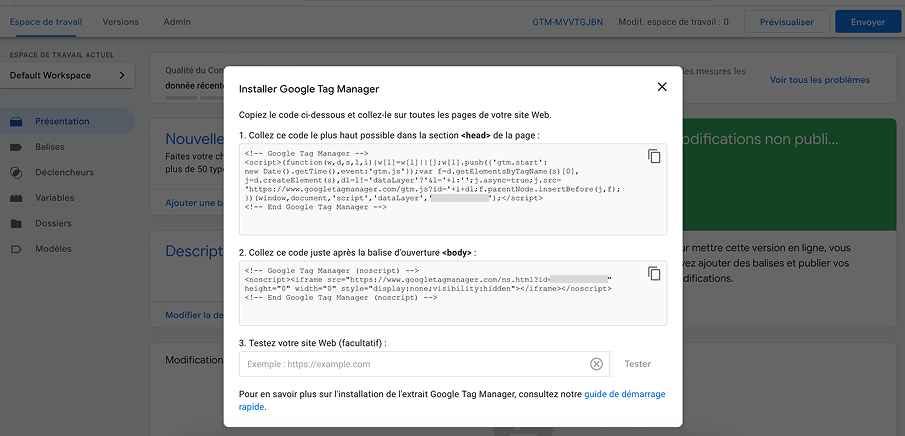905x436 pixels.
Task: Copy the head section code snippet
Action: [653, 156]
